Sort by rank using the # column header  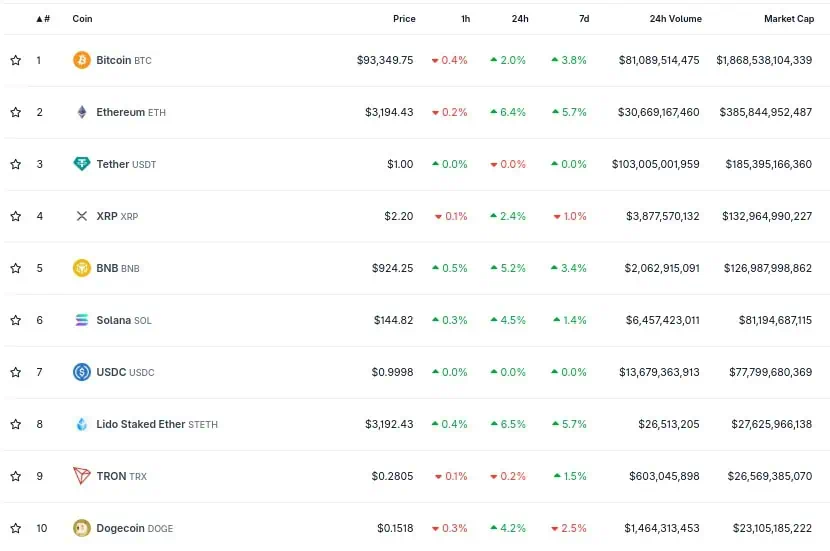pyautogui.click(x=43, y=19)
